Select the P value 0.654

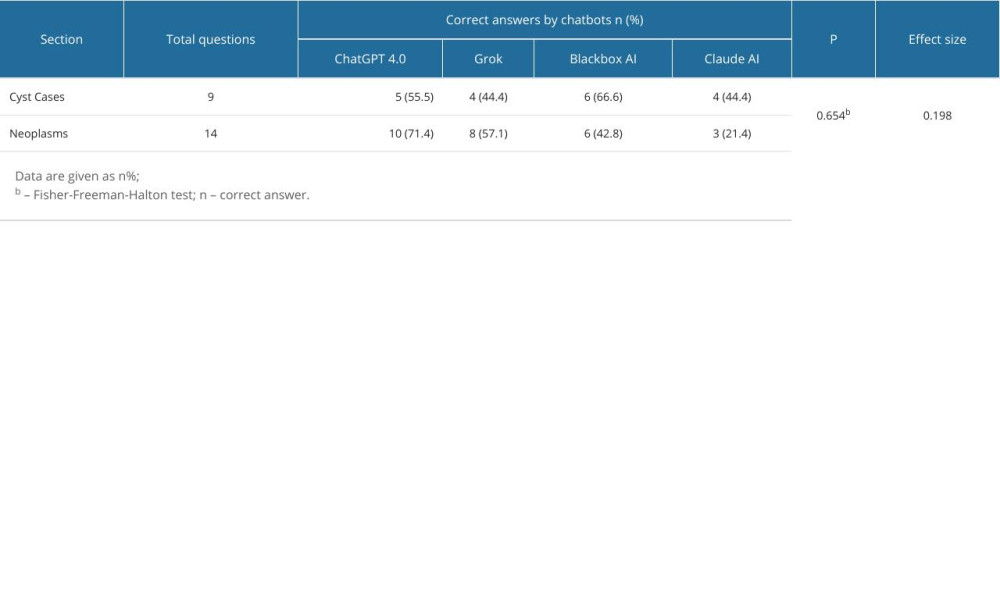click(x=833, y=115)
